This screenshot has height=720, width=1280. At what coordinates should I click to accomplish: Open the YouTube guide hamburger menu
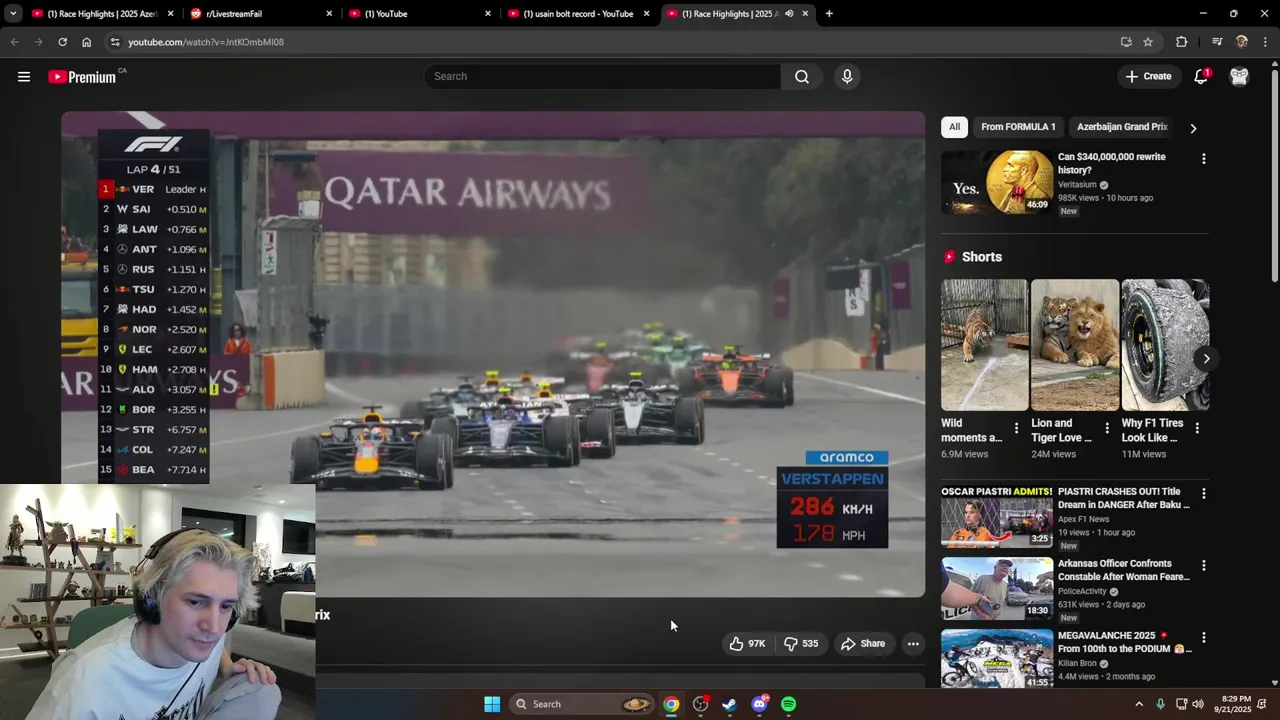pyautogui.click(x=24, y=76)
